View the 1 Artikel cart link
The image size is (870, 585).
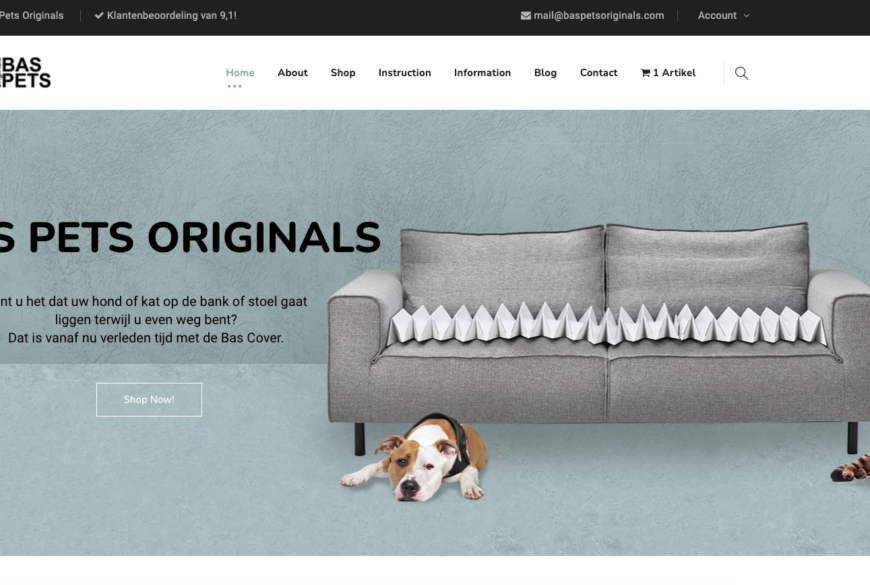click(x=668, y=73)
